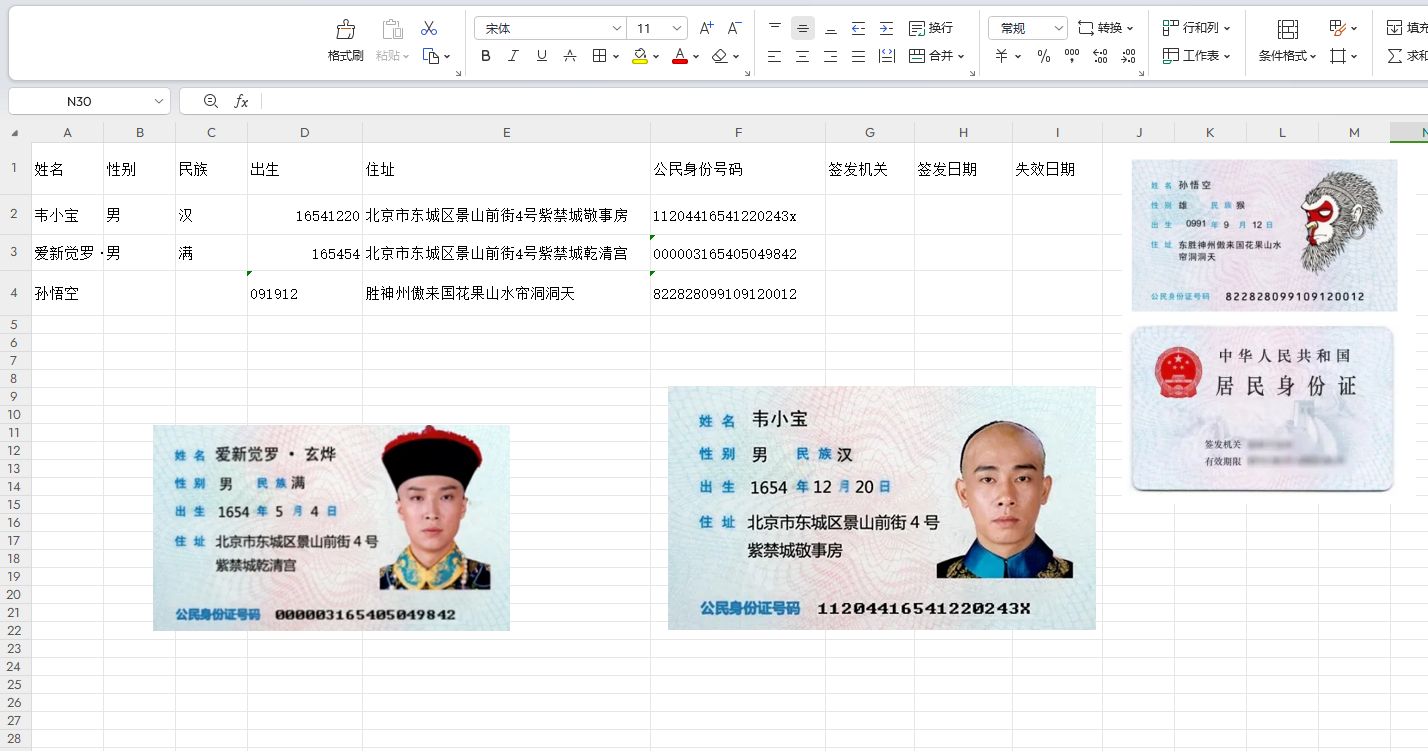Click the Decrease font size A- icon
This screenshot has height=751, width=1428.
pyautogui.click(x=734, y=28)
